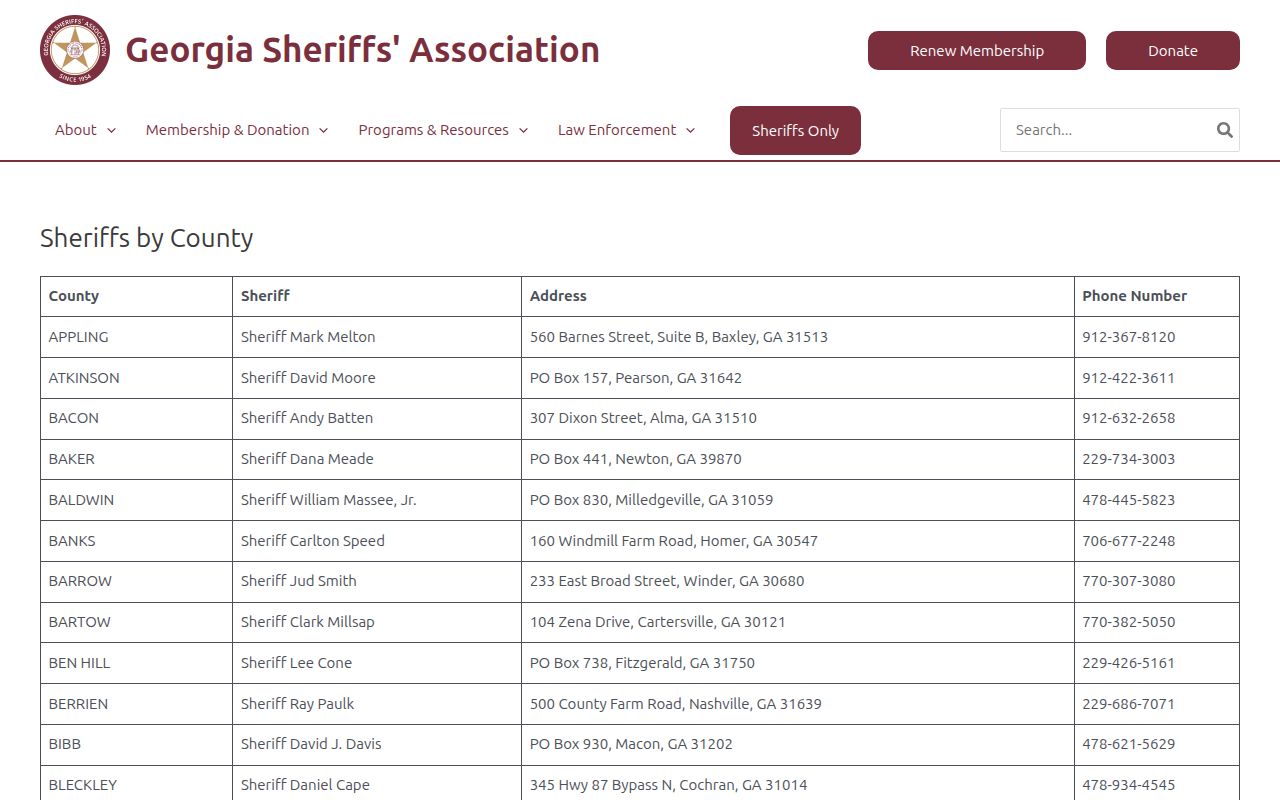The image size is (1280, 800).
Task: Click the Georgia Sheriffs' Association title link
Action: pyautogui.click(x=362, y=50)
